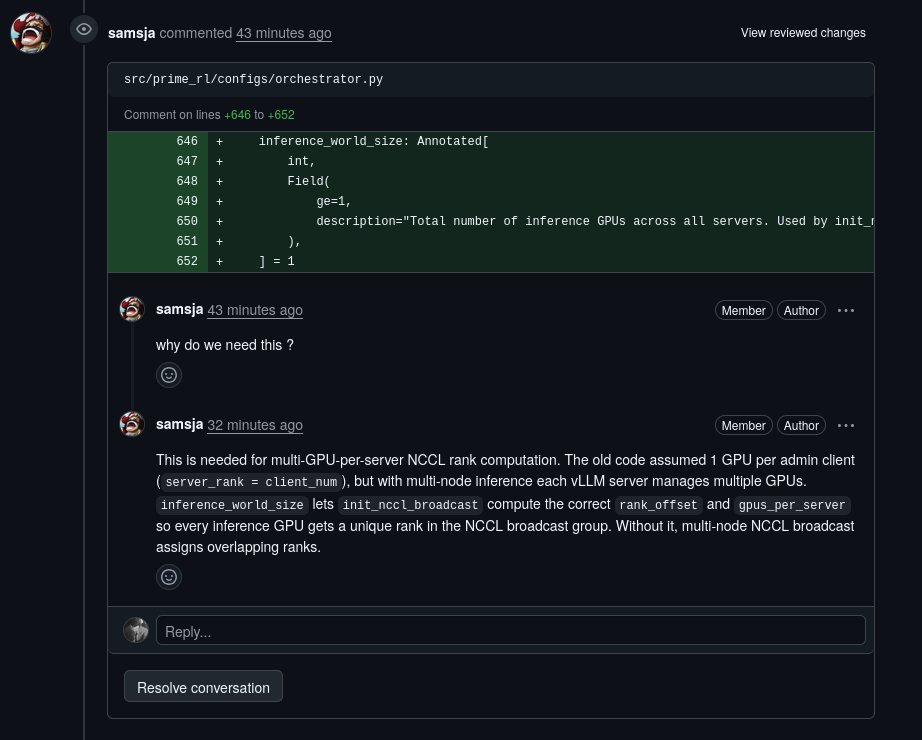Click the user avatar beside the reply box

(x=136, y=630)
